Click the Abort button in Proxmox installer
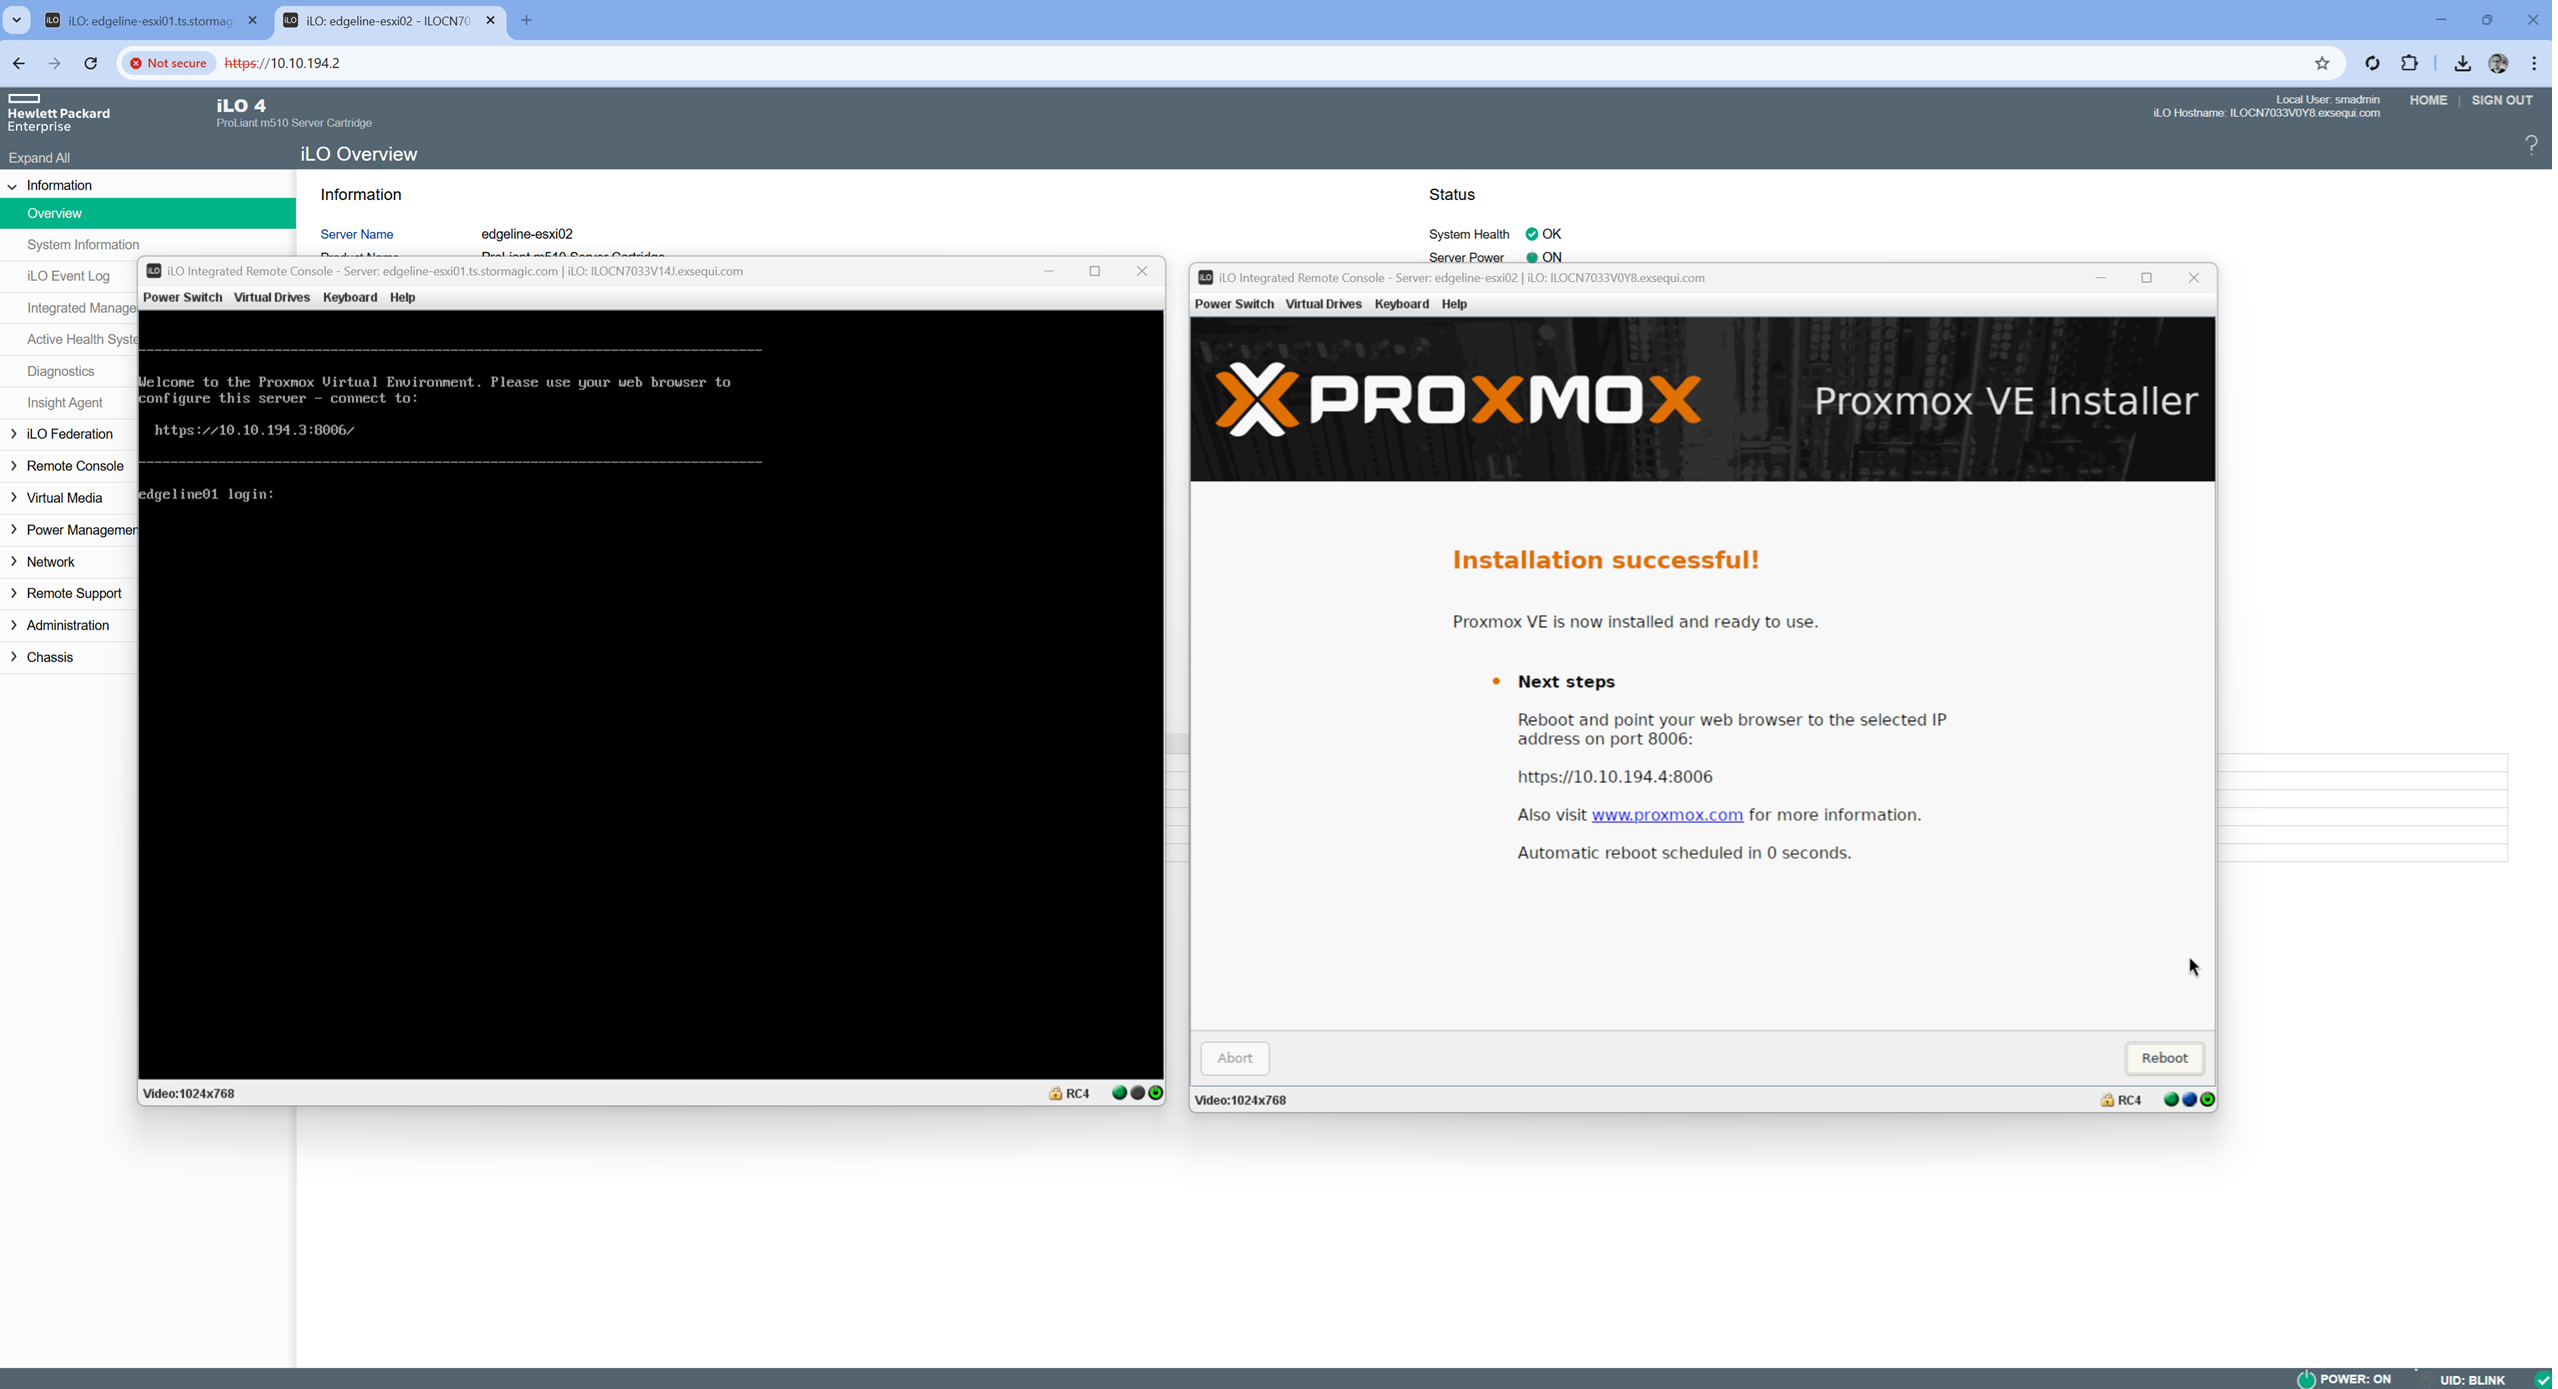Image resolution: width=2558 pixels, height=1389 pixels. (1235, 1058)
